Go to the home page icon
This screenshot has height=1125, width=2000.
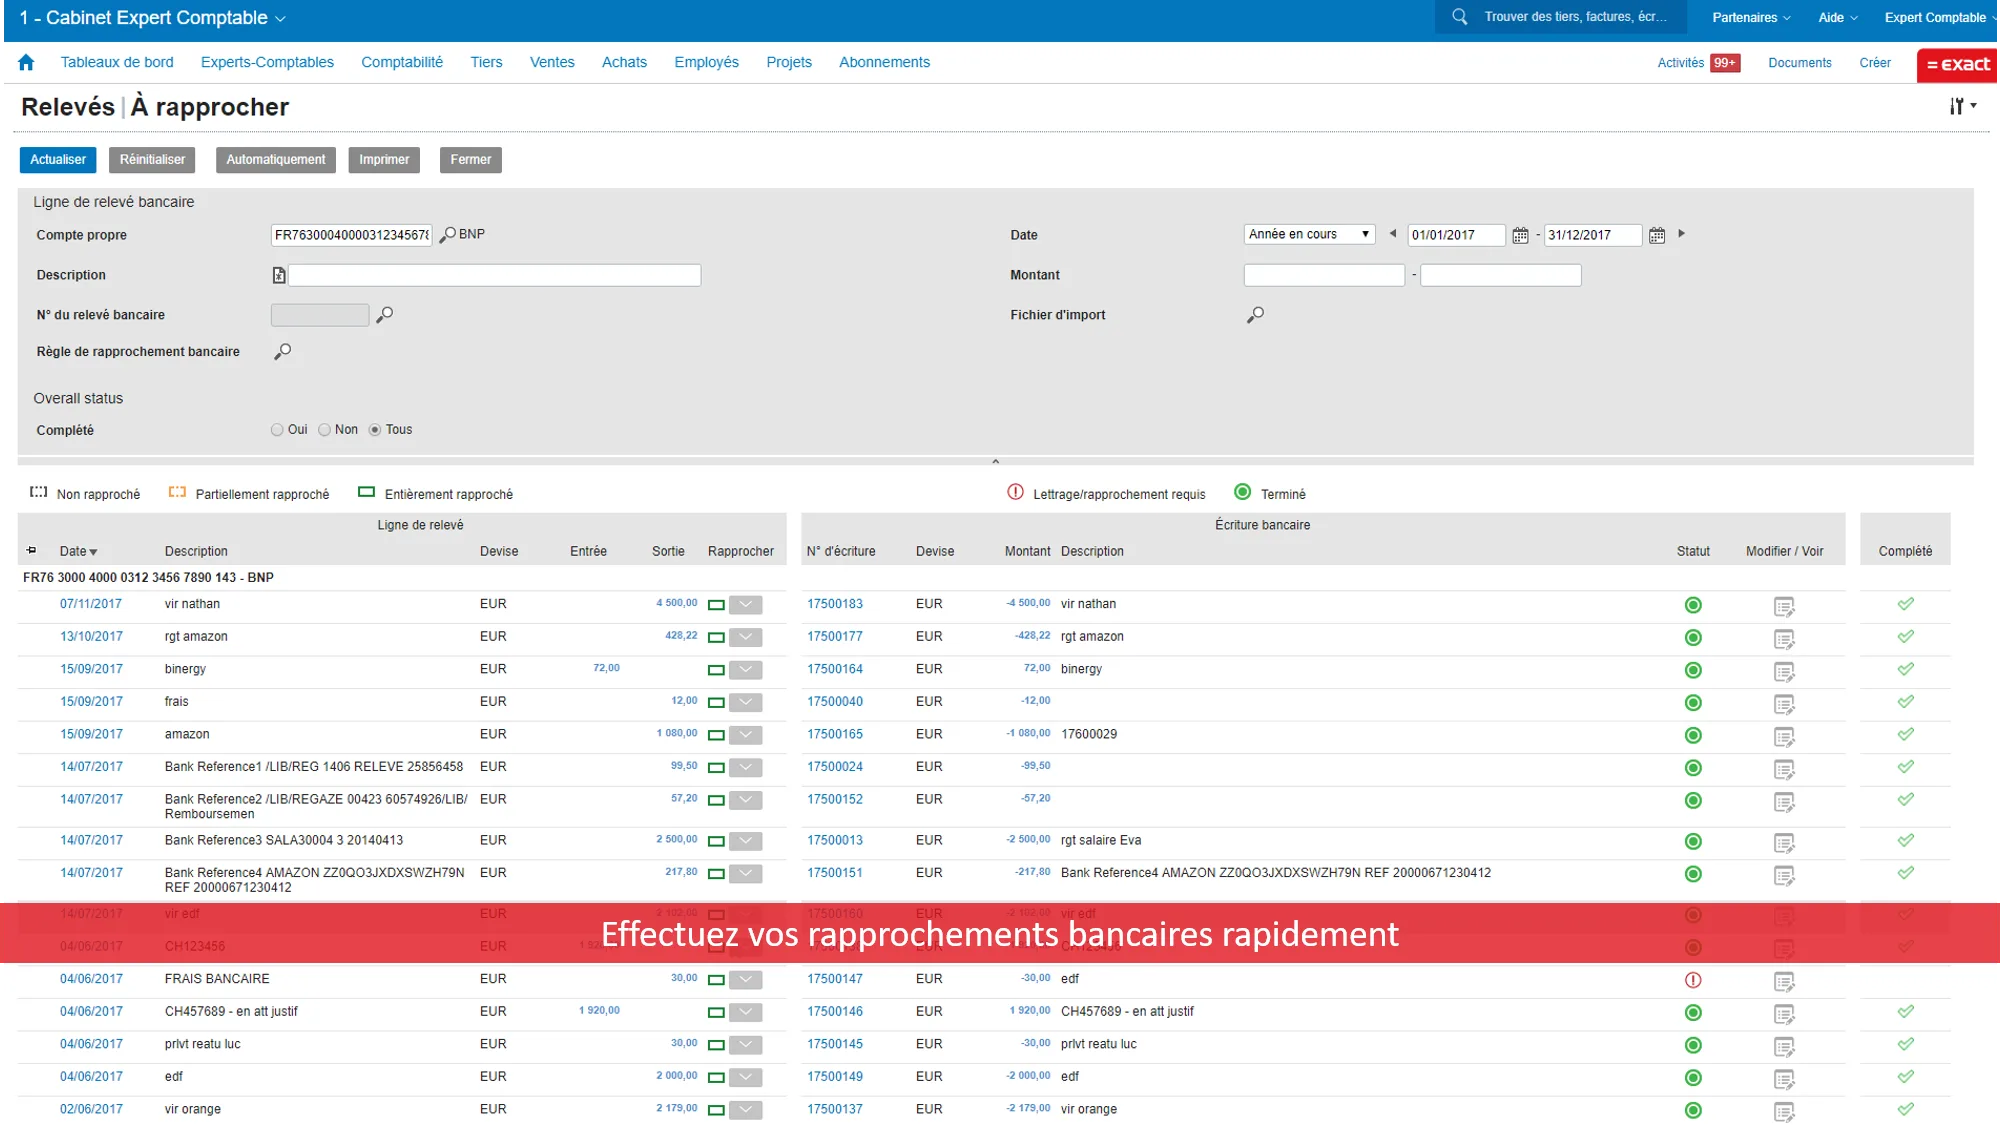click(26, 62)
